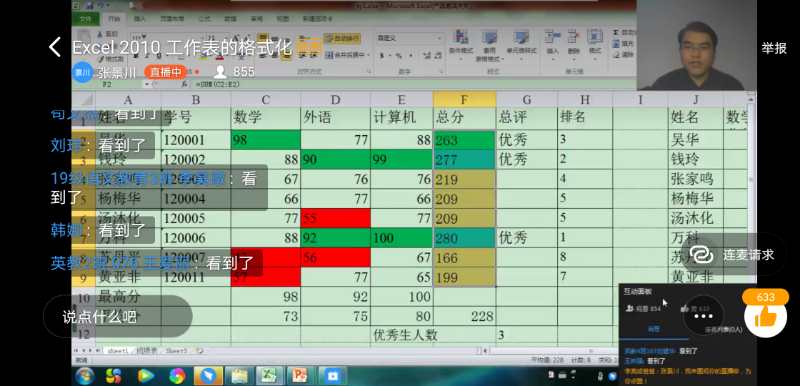
Task: Tap the 连麦请求 button
Action: pyautogui.click(x=732, y=254)
